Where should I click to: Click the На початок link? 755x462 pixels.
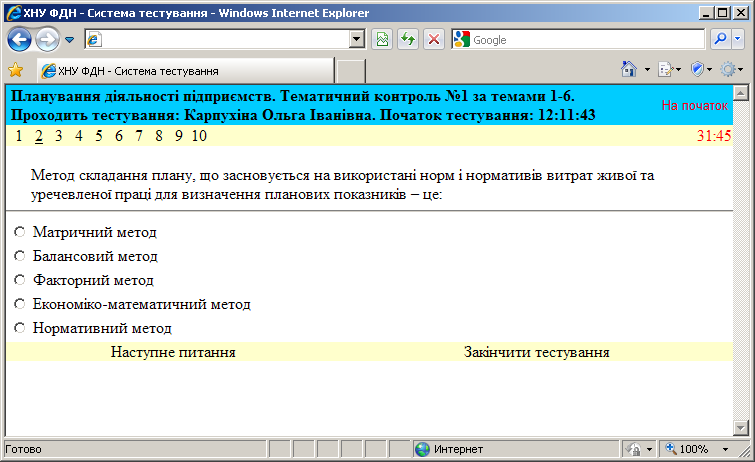tap(694, 106)
